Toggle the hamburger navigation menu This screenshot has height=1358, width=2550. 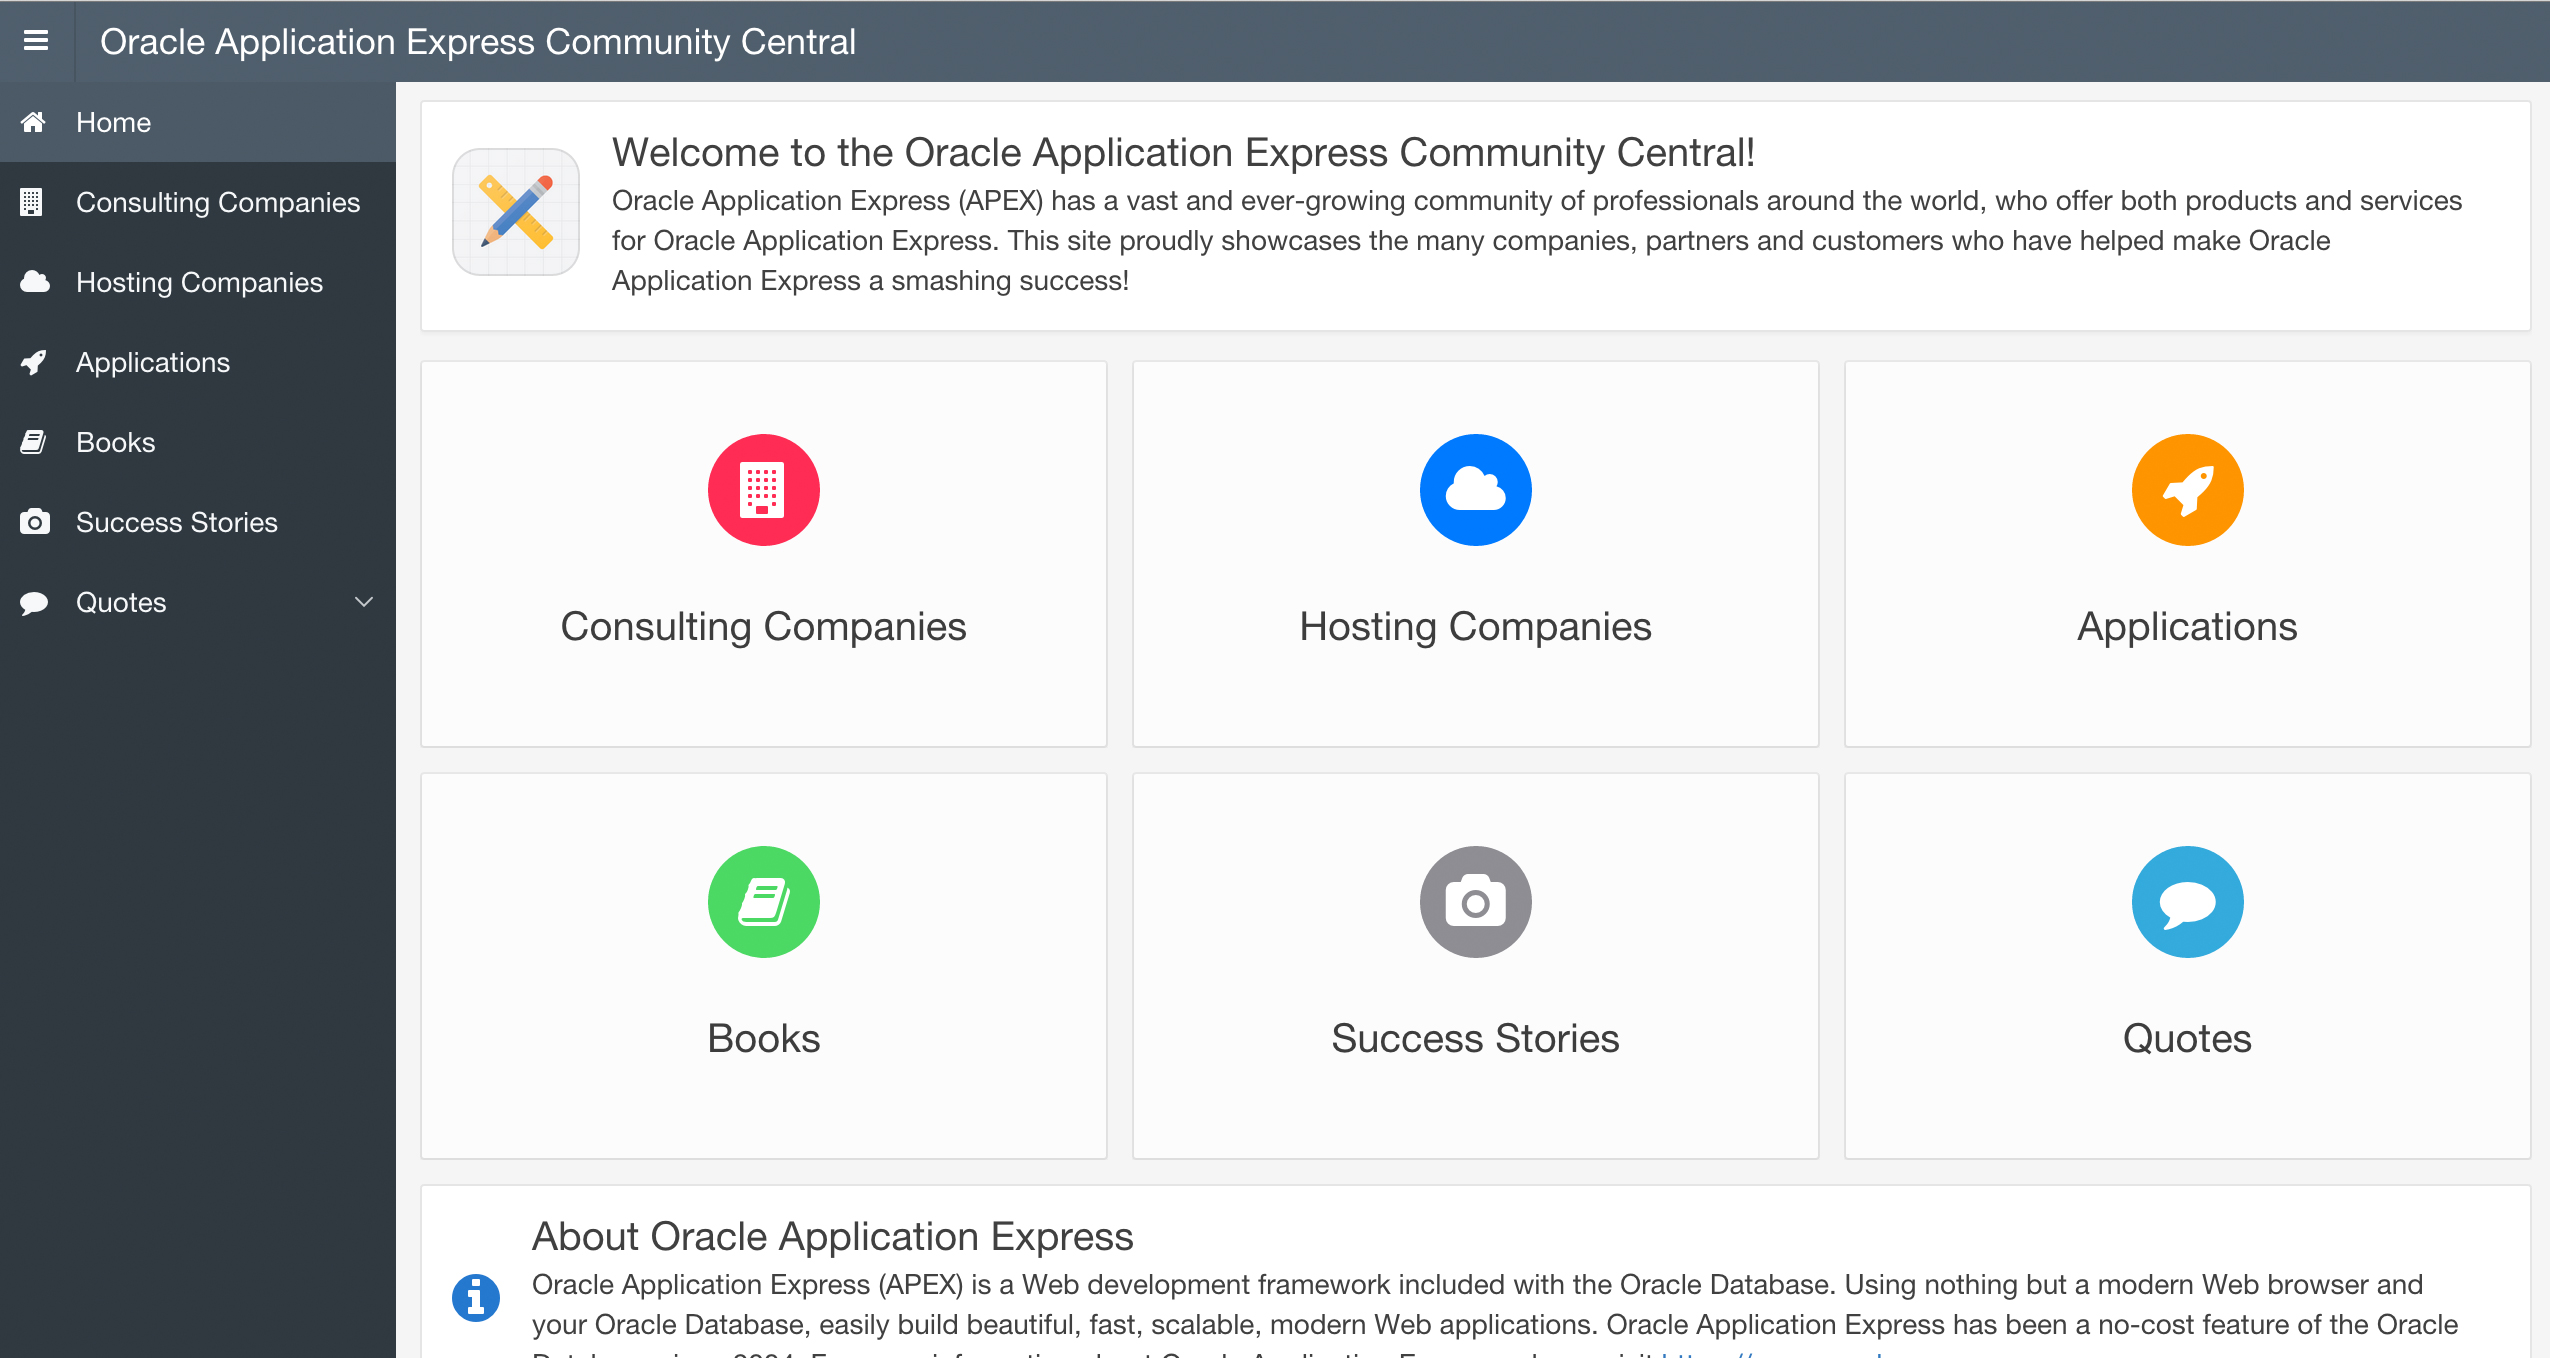pyautogui.click(x=36, y=40)
